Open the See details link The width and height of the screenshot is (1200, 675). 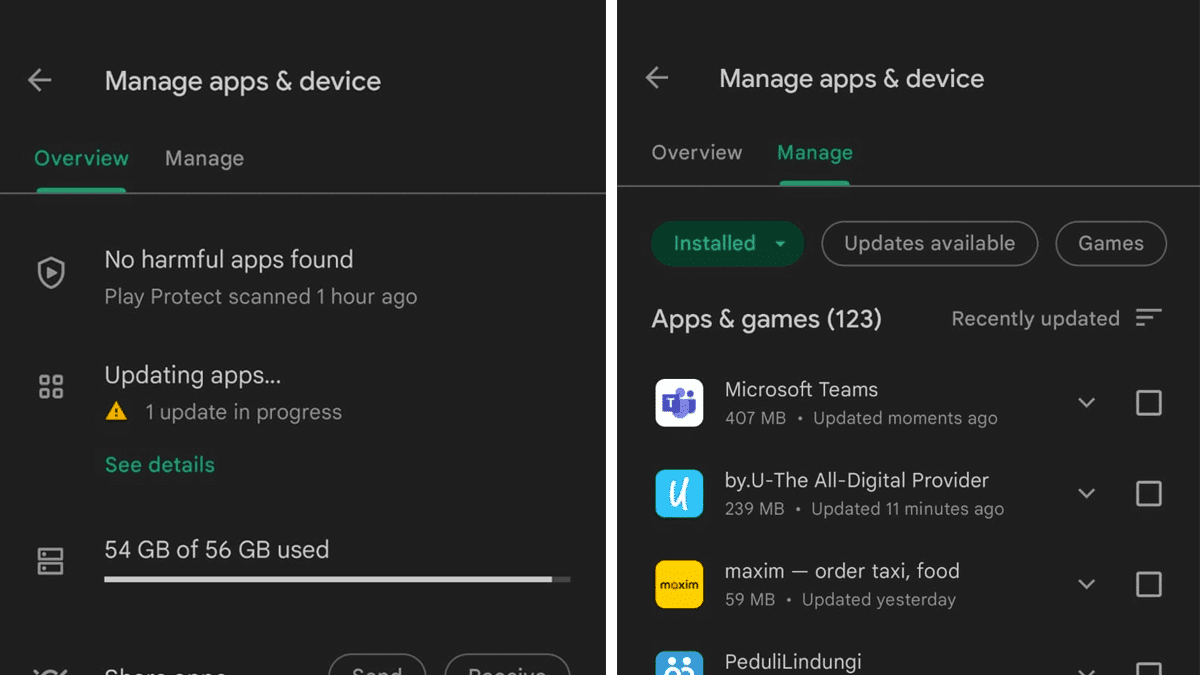[160, 465]
